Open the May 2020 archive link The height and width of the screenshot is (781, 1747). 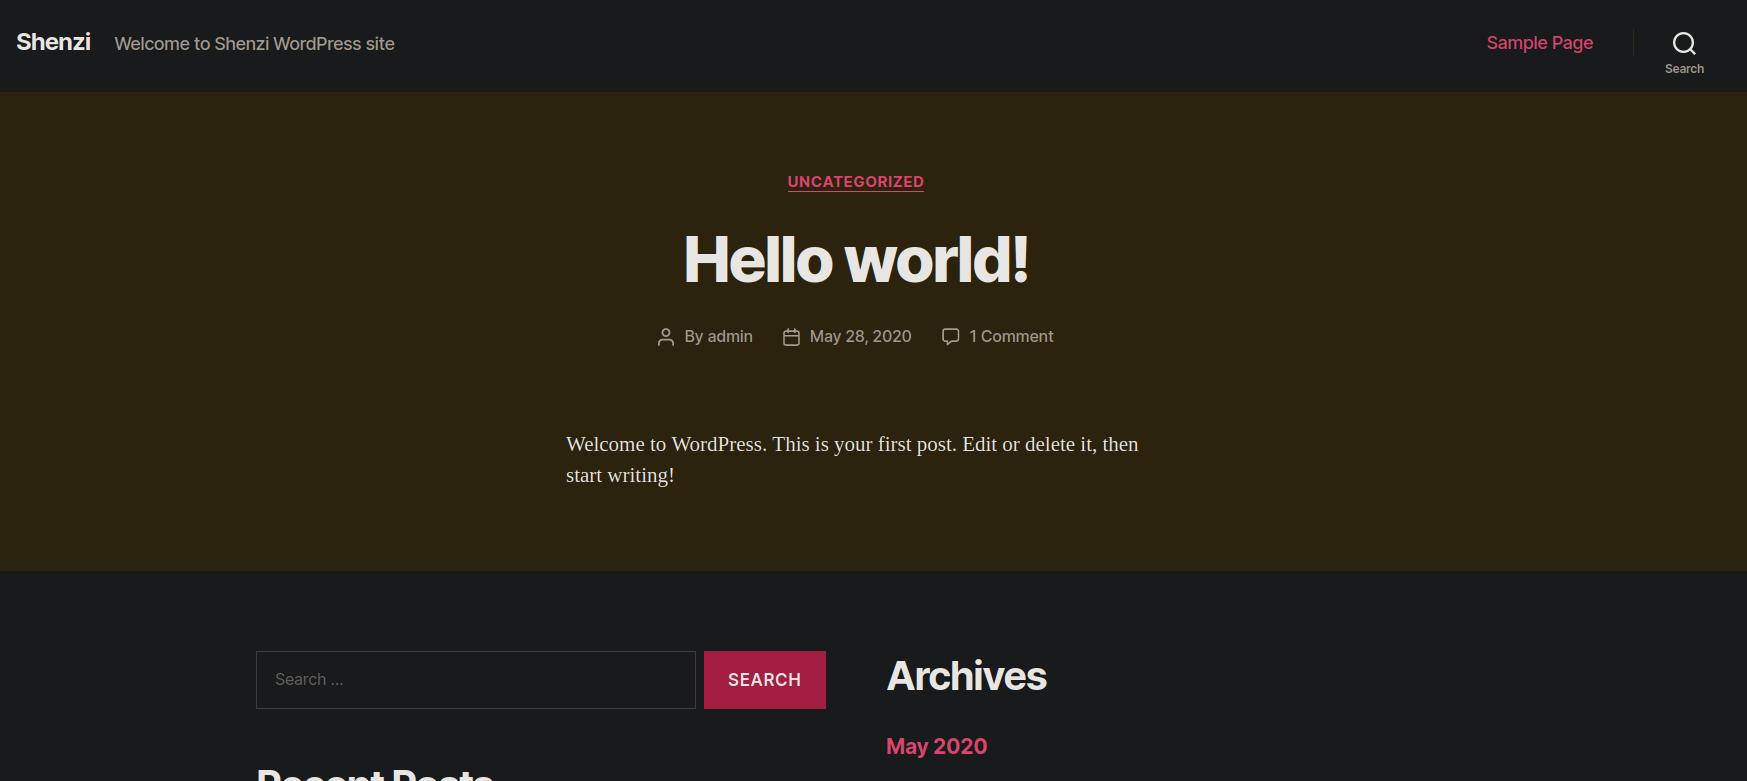click(x=936, y=746)
